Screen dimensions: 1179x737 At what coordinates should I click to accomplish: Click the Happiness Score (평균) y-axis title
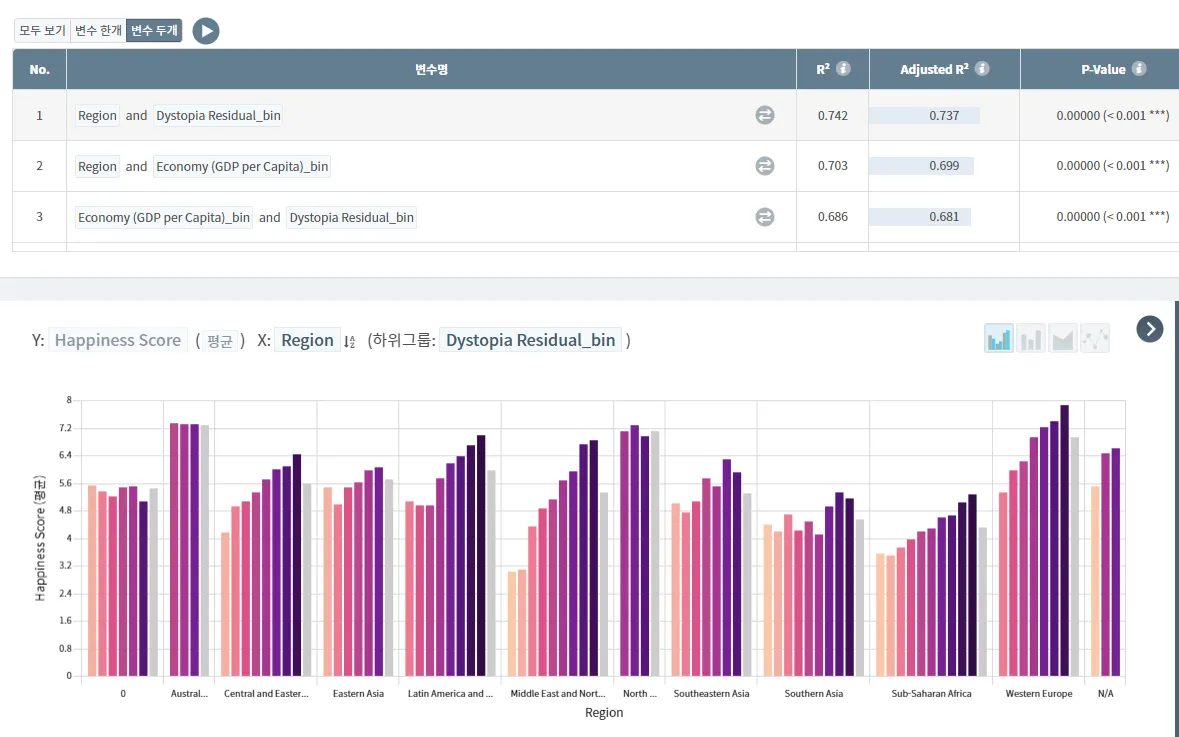coord(41,537)
